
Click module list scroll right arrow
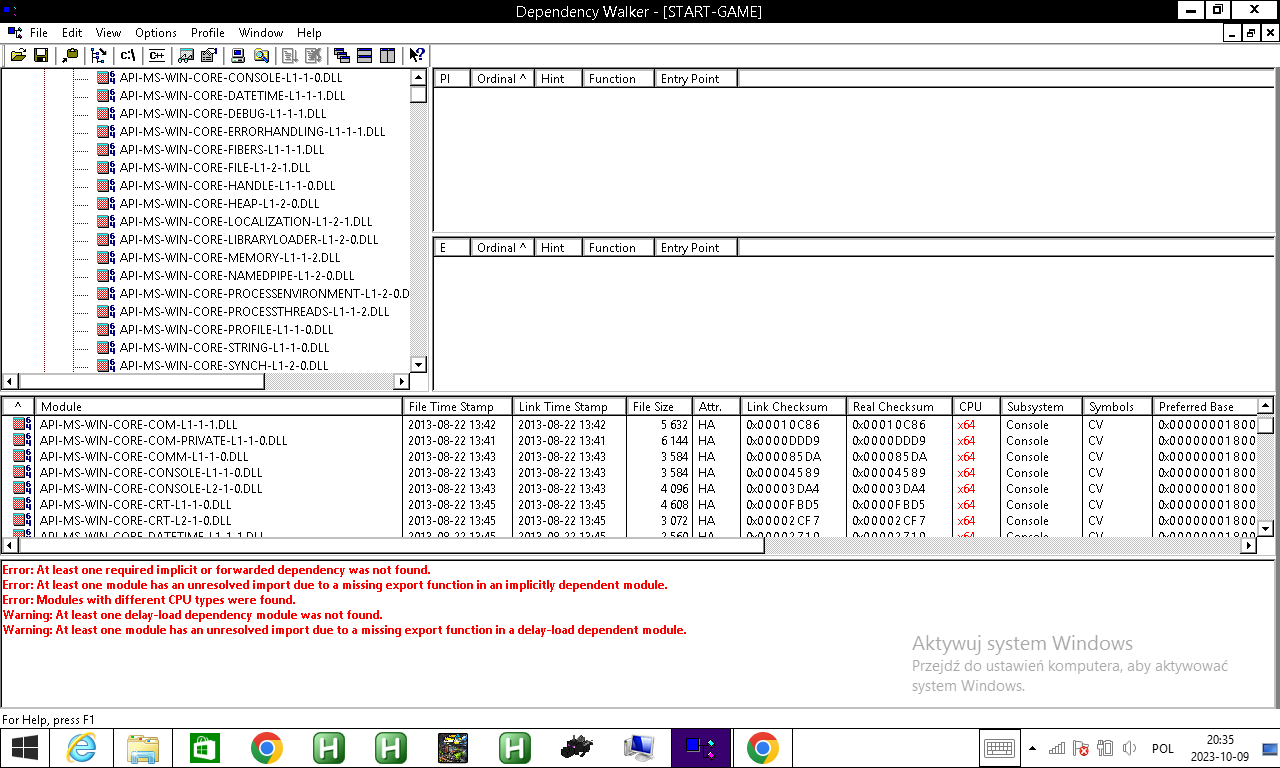click(x=1248, y=546)
